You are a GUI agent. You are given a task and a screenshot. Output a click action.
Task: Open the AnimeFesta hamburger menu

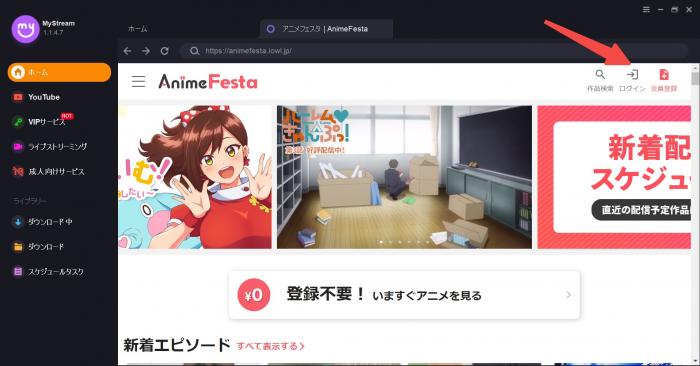pos(138,81)
